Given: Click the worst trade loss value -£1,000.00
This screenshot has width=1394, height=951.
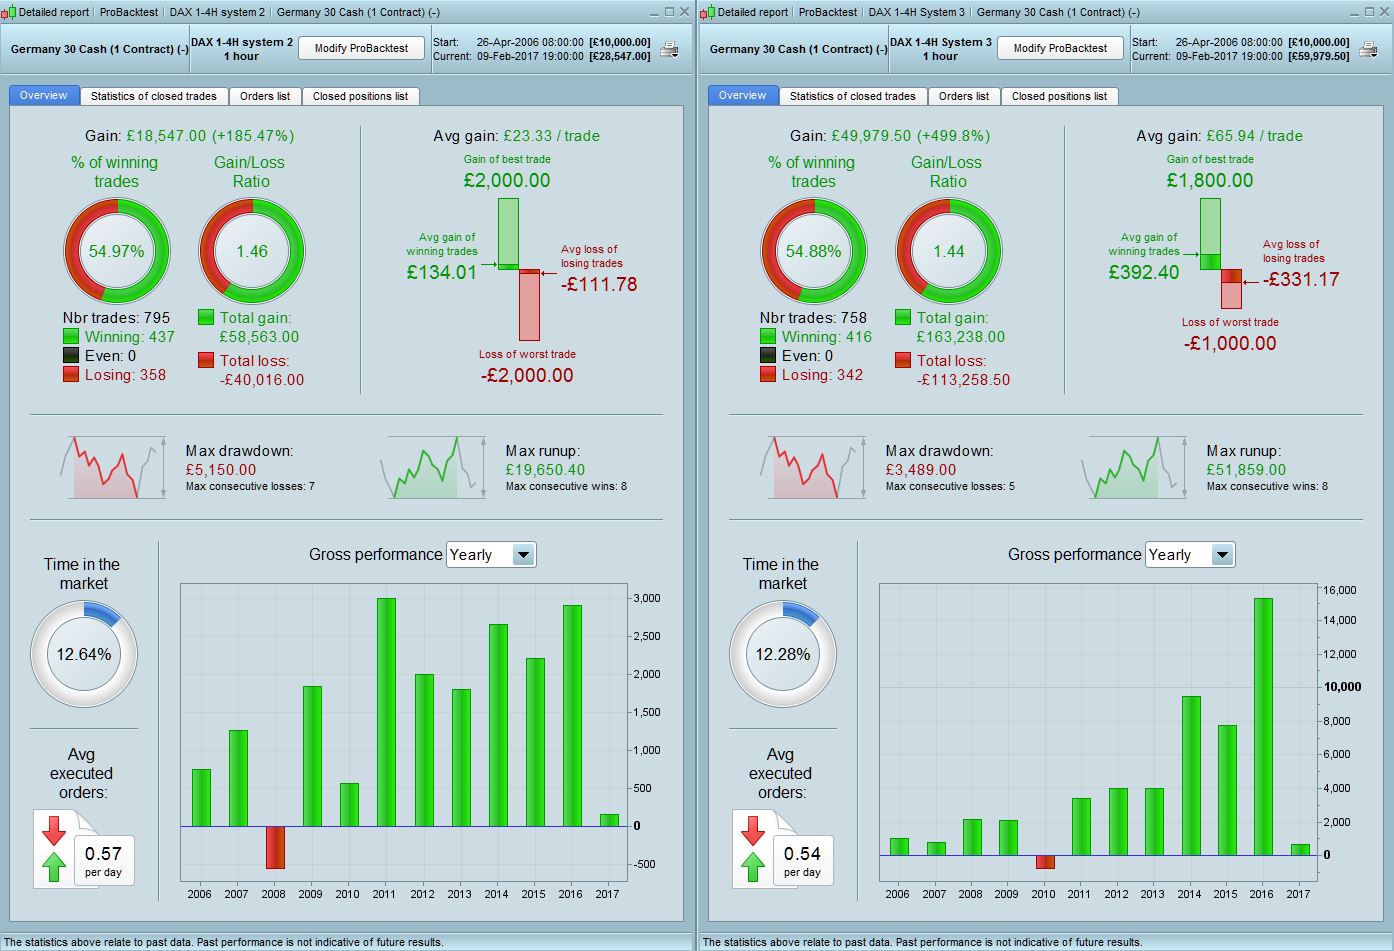Looking at the screenshot, I should click(1230, 343).
